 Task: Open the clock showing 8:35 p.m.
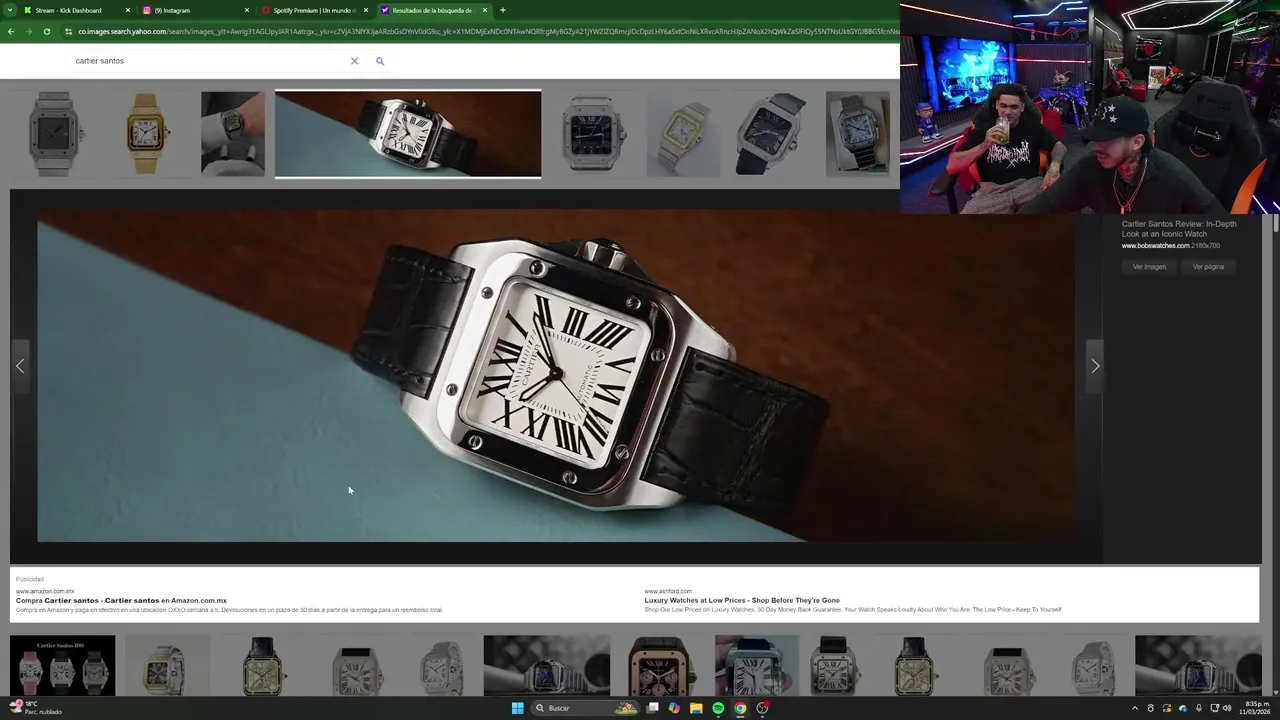(x=1255, y=708)
